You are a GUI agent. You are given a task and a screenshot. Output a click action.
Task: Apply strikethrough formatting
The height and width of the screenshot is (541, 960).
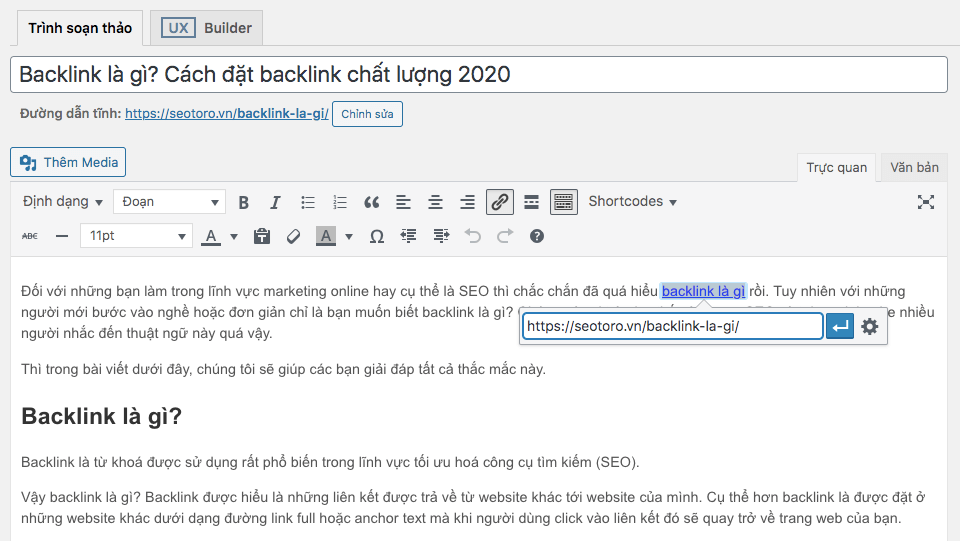point(30,236)
